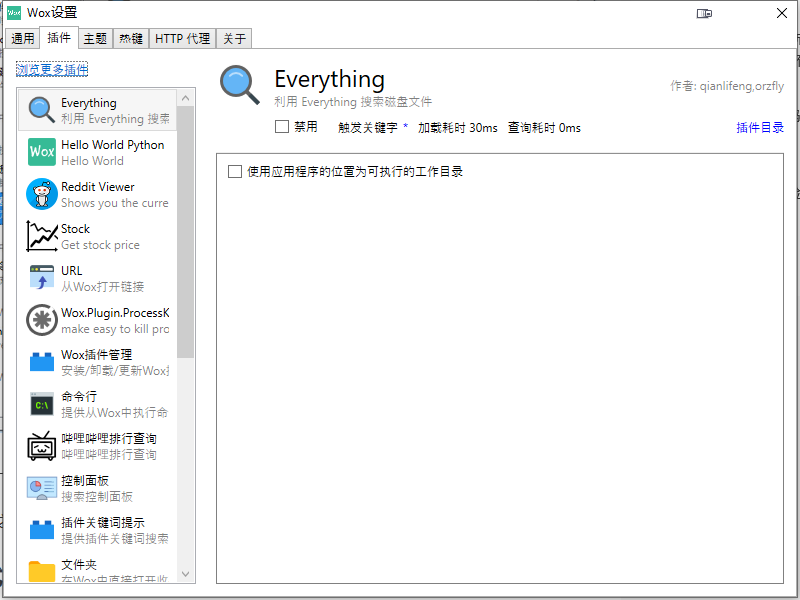This screenshot has height=600, width=800.
Task: Switch to the 通用 tab
Action: point(22,39)
